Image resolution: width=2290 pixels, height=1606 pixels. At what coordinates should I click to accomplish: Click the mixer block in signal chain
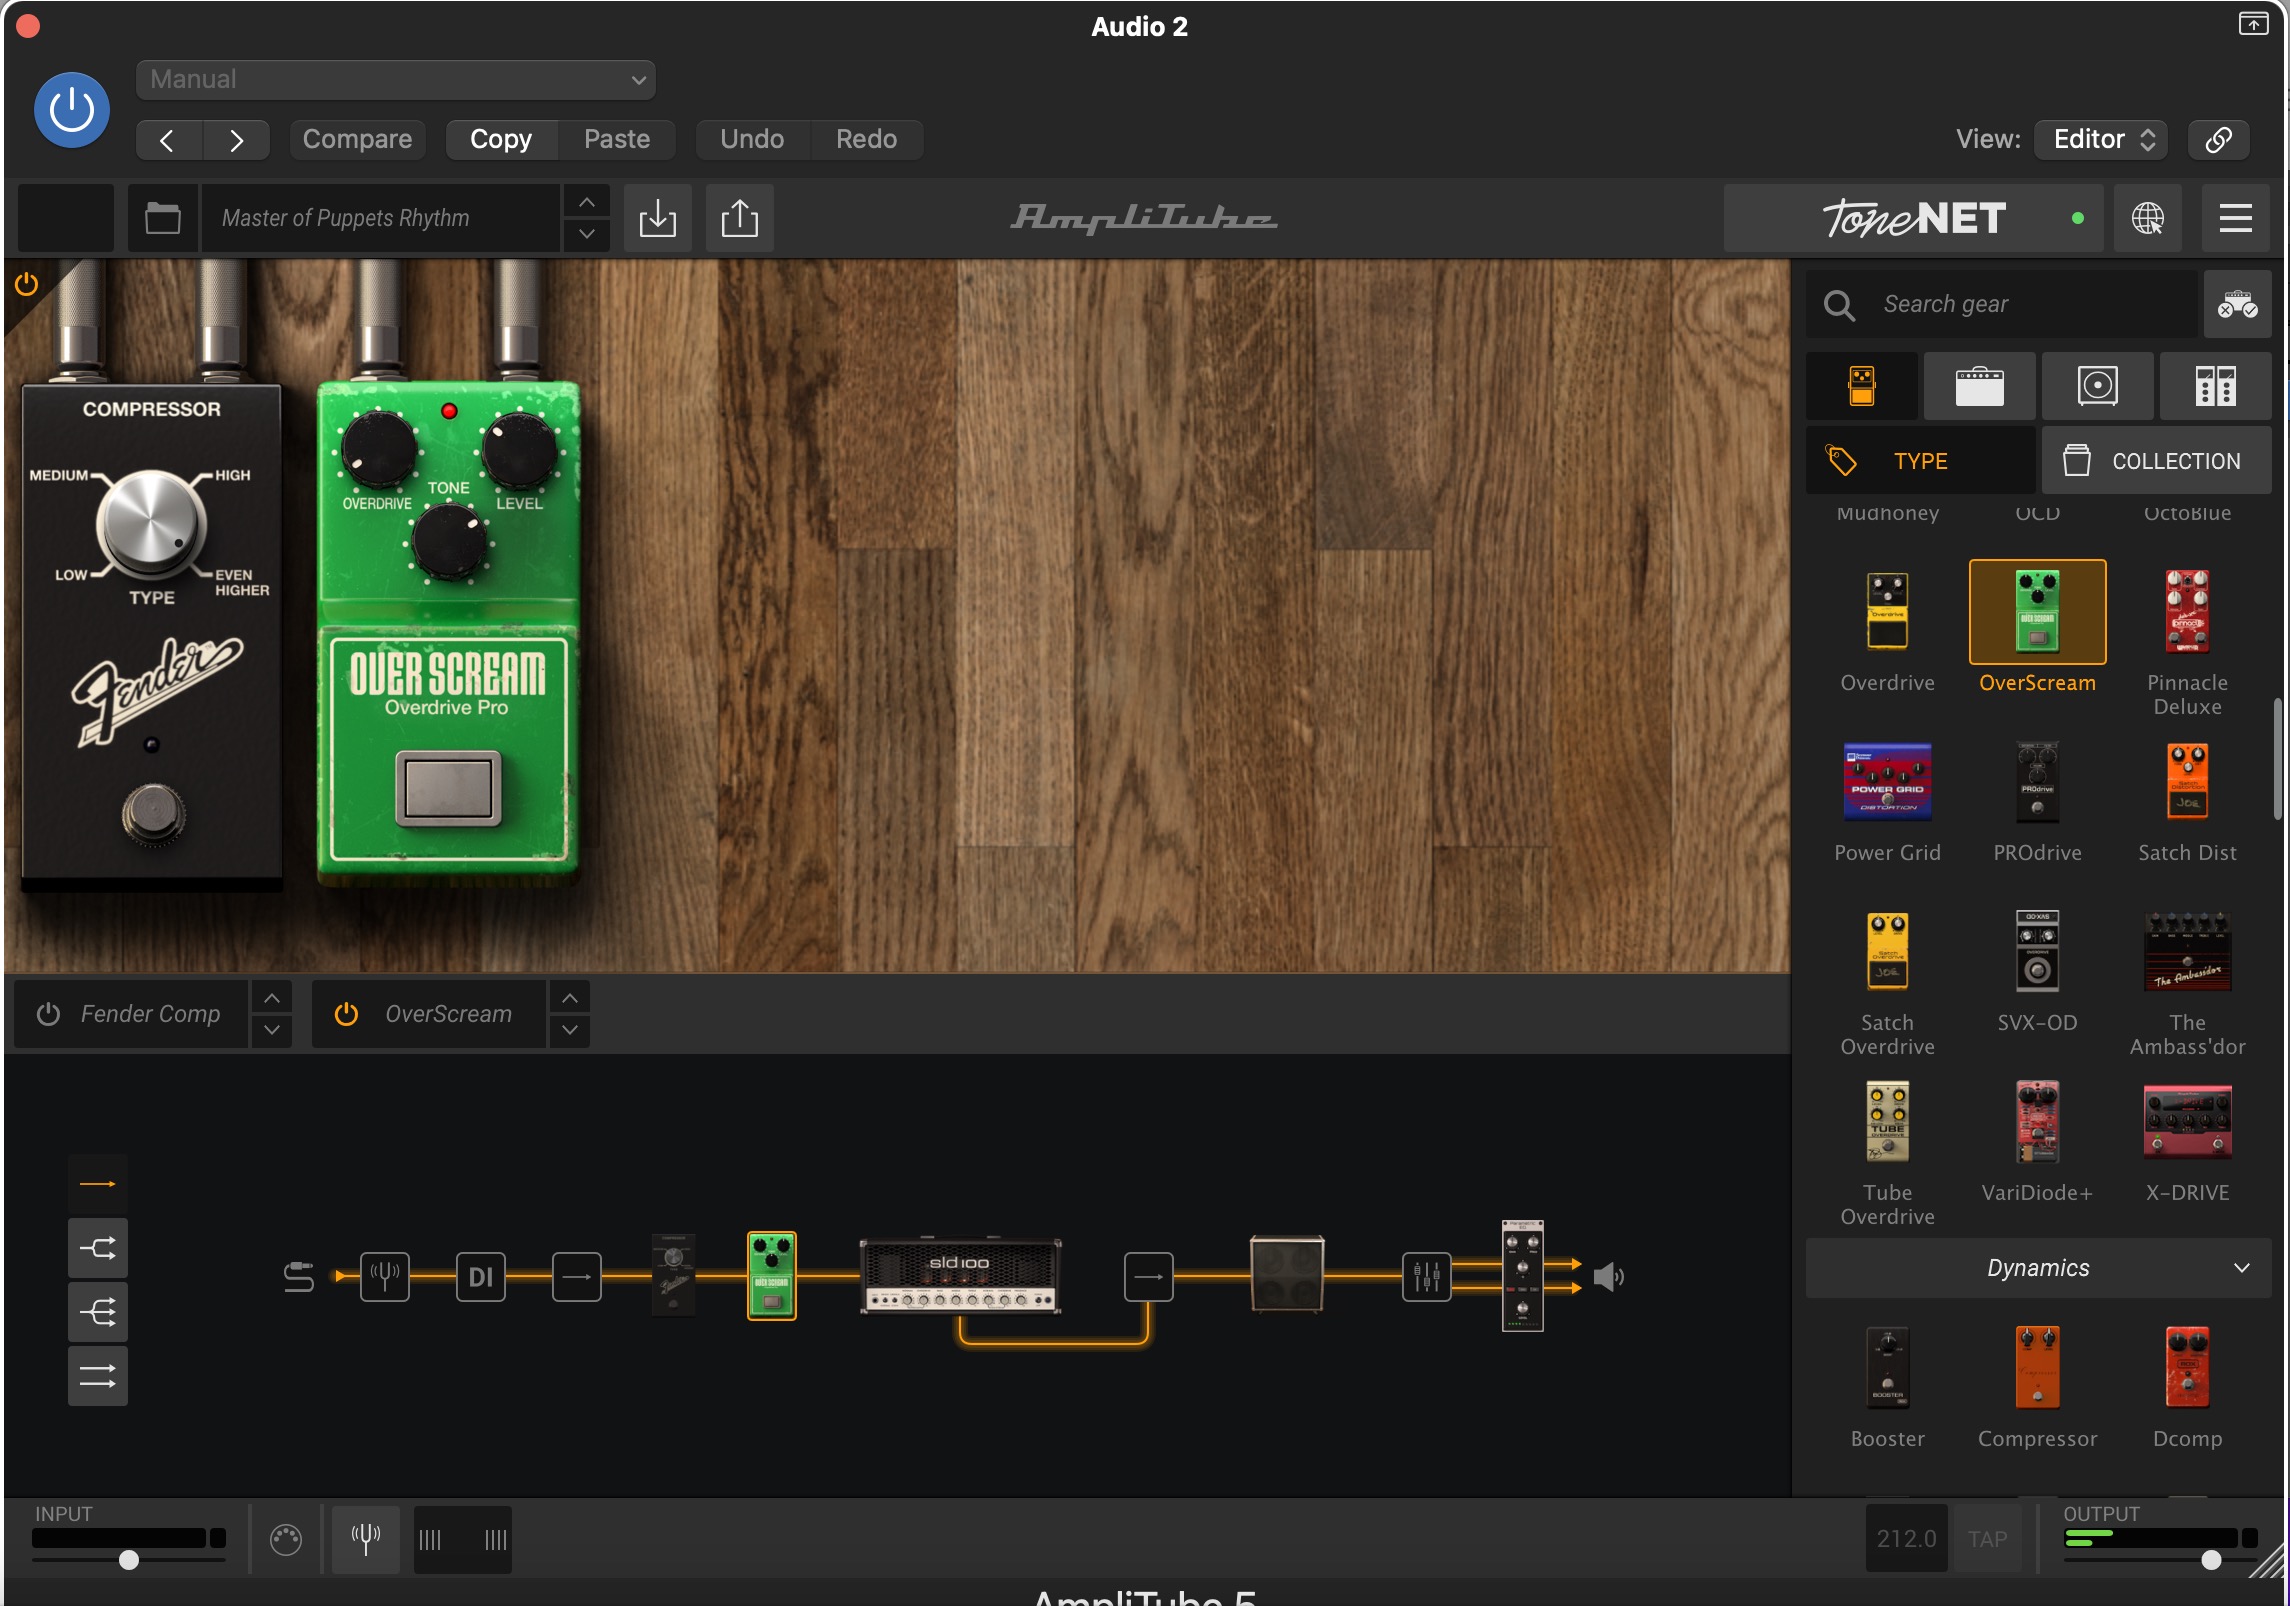1427,1277
